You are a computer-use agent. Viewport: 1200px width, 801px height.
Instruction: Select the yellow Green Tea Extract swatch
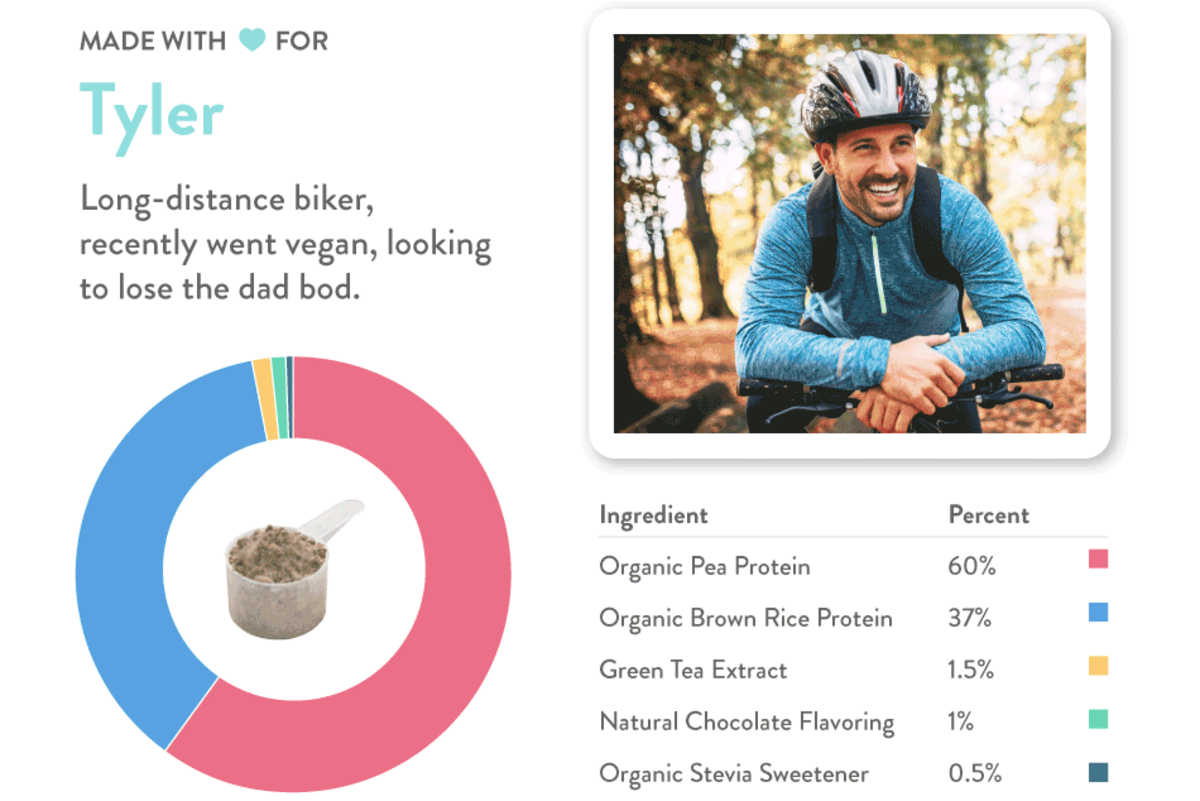pyautogui.click(x=1098, y=665)
